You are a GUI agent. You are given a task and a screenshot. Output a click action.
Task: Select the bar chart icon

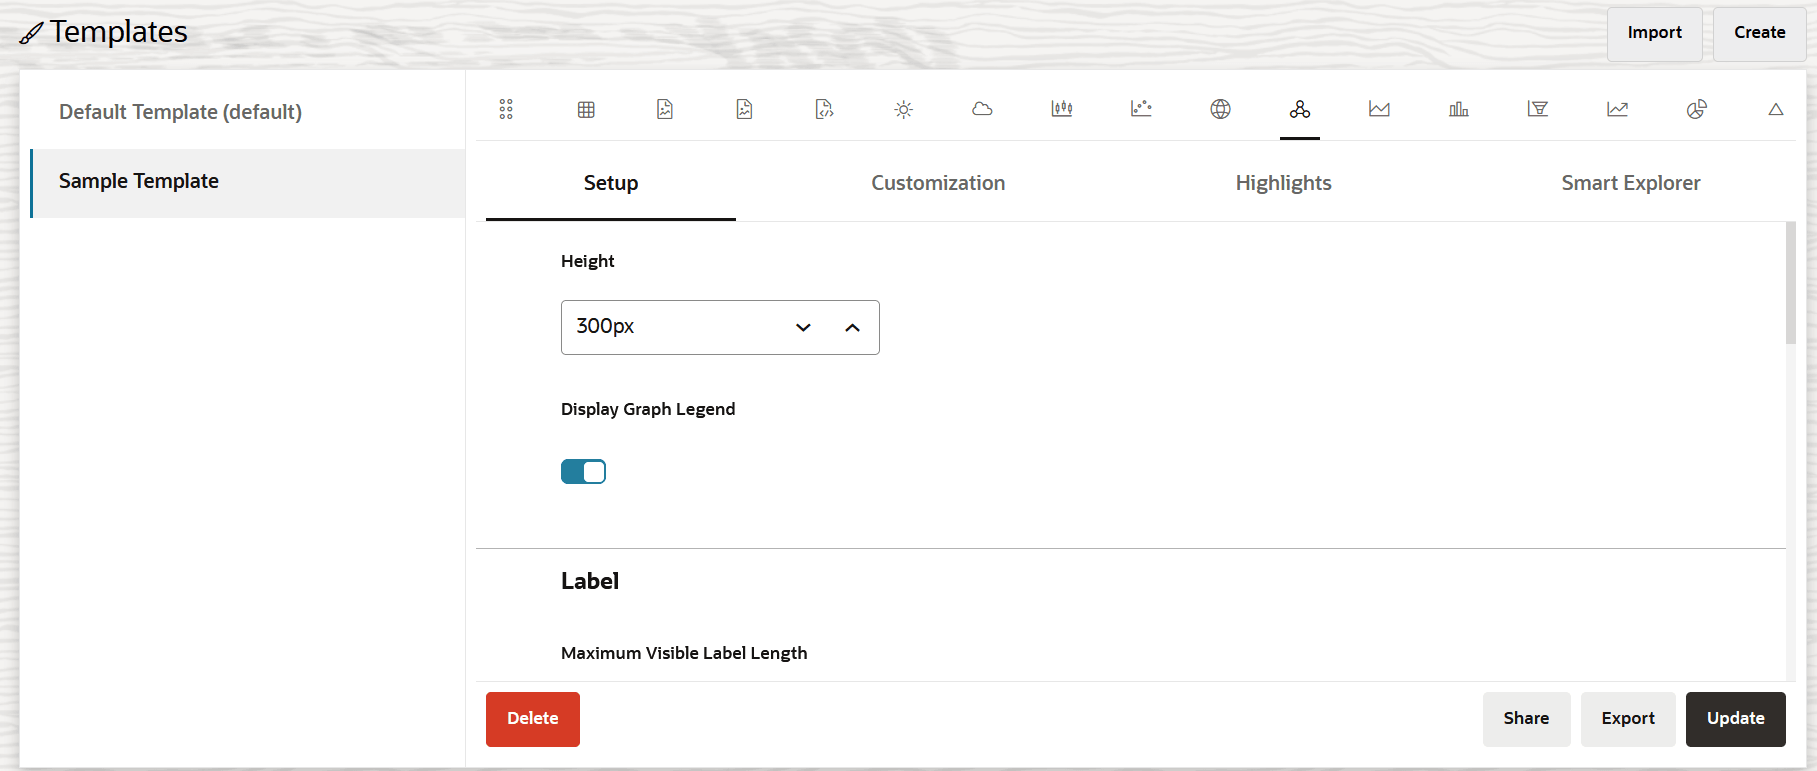click(x=1459, y=109)
